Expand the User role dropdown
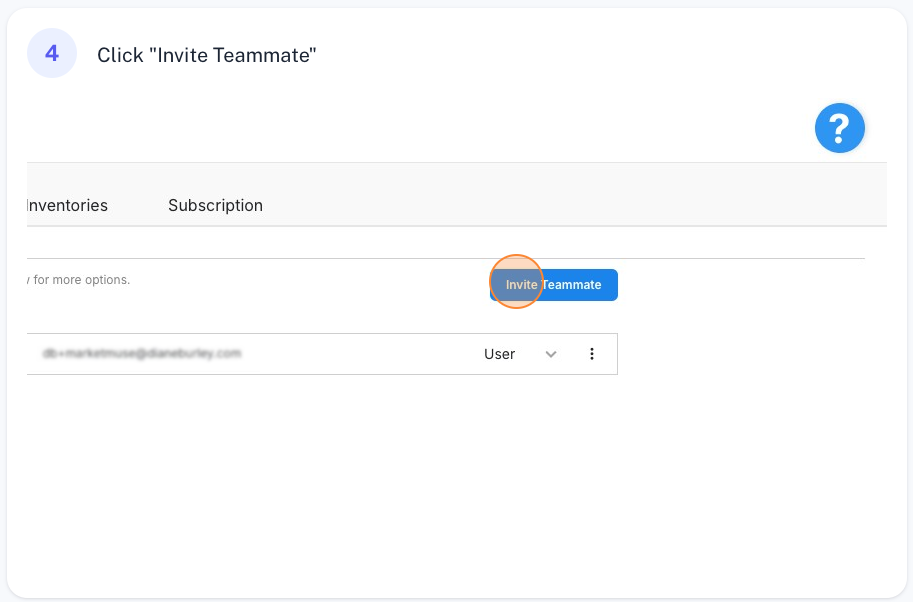 pos(520,354)
